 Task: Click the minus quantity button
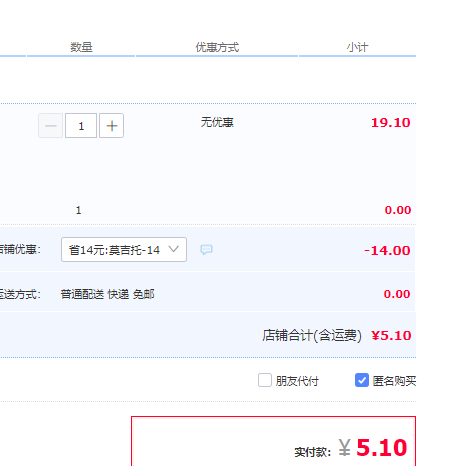pos(51,126)
